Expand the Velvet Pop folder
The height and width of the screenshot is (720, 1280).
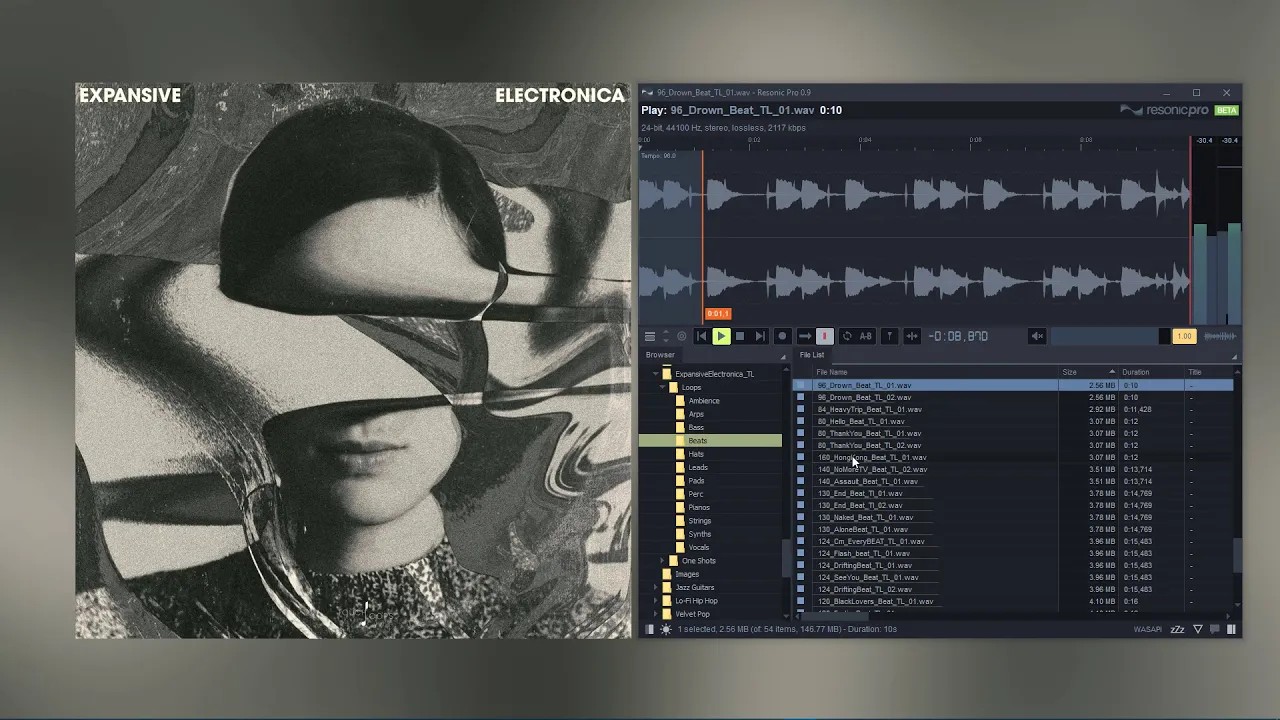point(655,614)
